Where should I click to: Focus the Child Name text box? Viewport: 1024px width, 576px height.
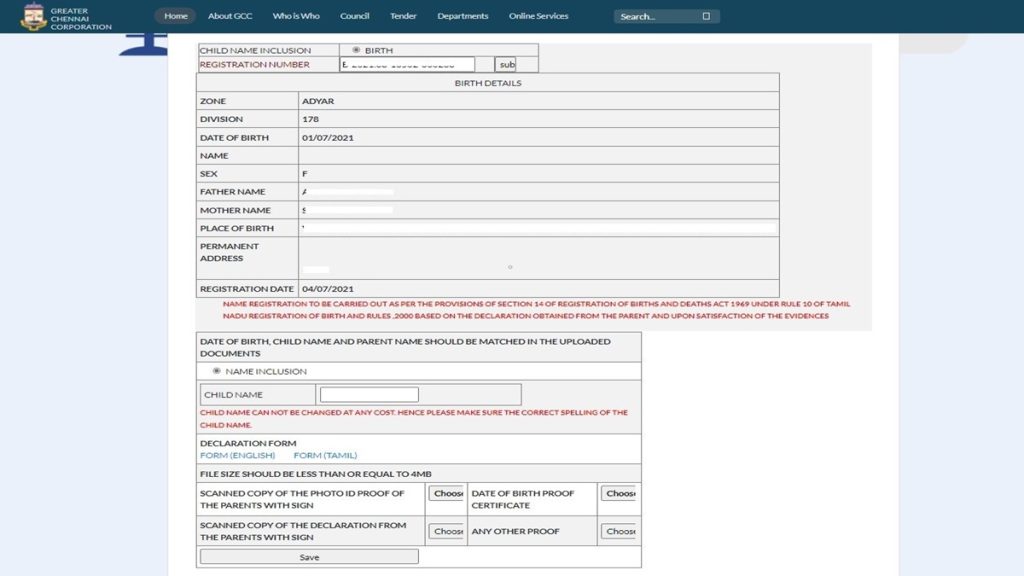point(369,394)
